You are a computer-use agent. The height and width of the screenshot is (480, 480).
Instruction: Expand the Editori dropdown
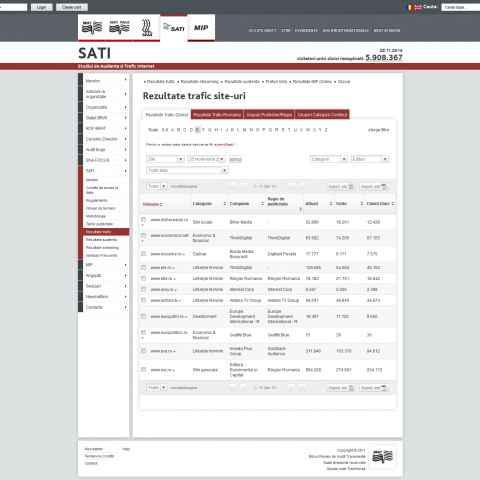[x=369, y=159]
